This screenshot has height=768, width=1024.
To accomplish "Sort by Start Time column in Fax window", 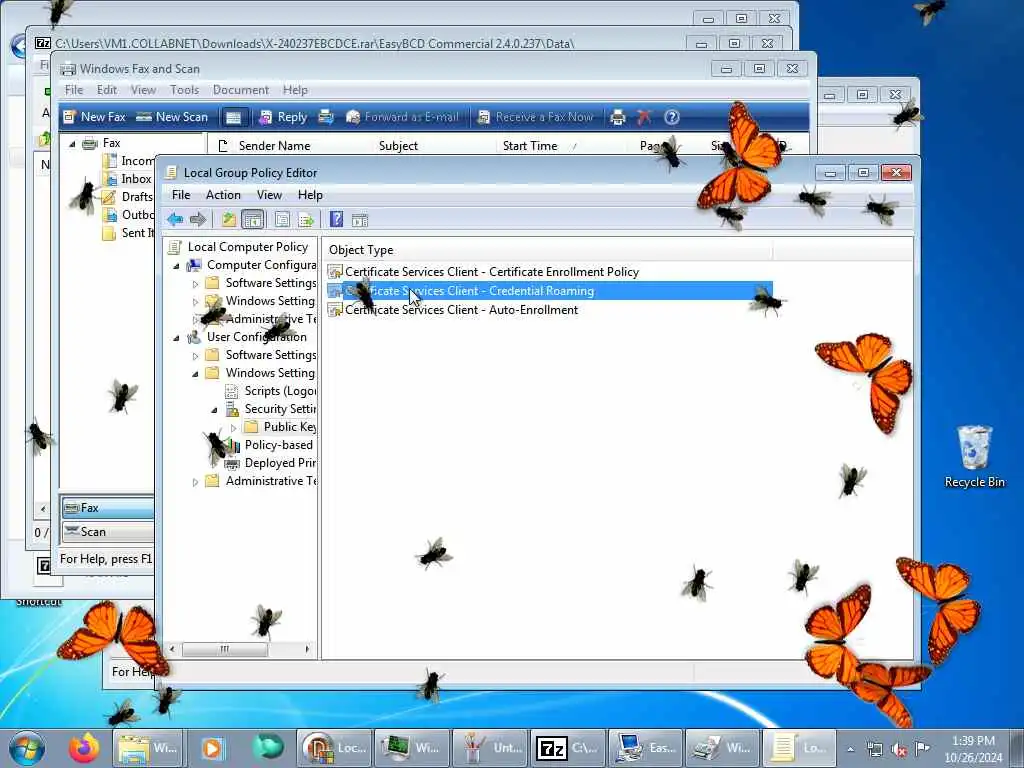I will click(x=530, y=146).
